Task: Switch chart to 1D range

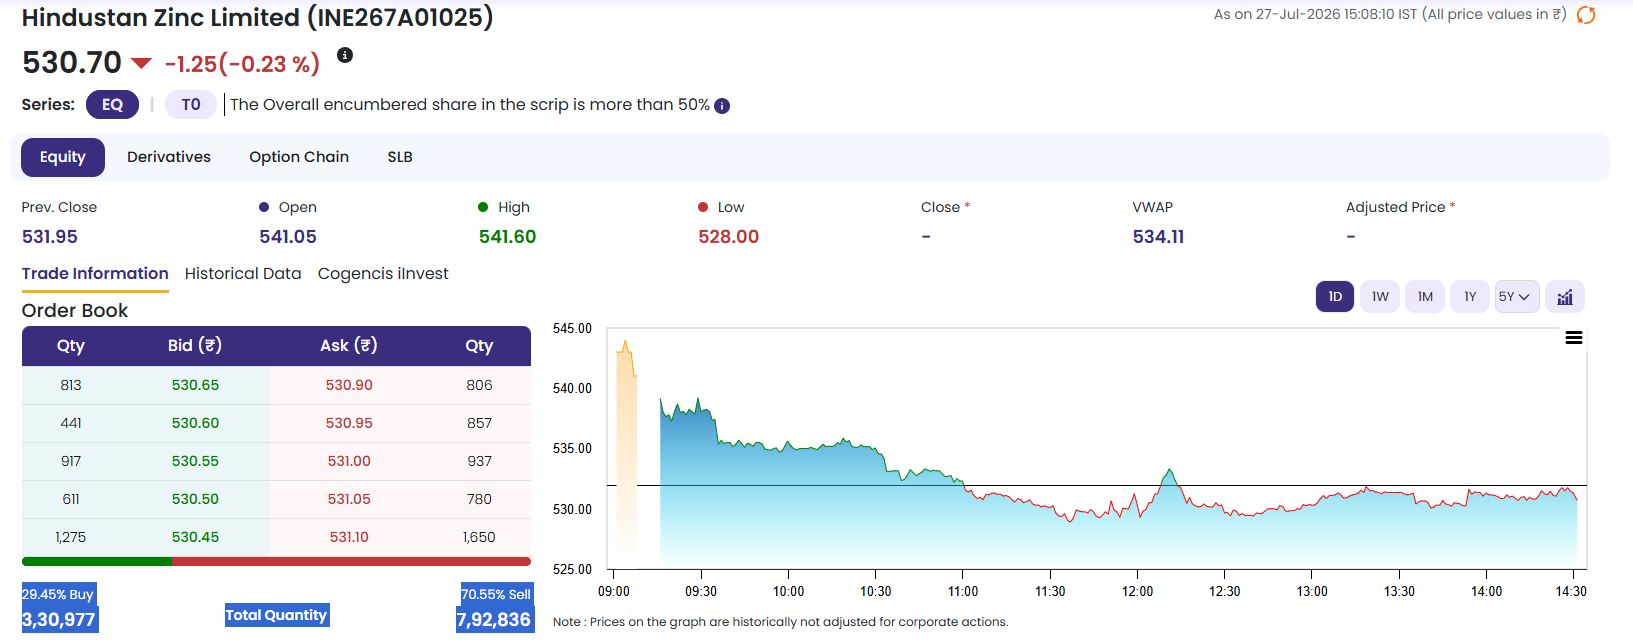Action: 1335,297
